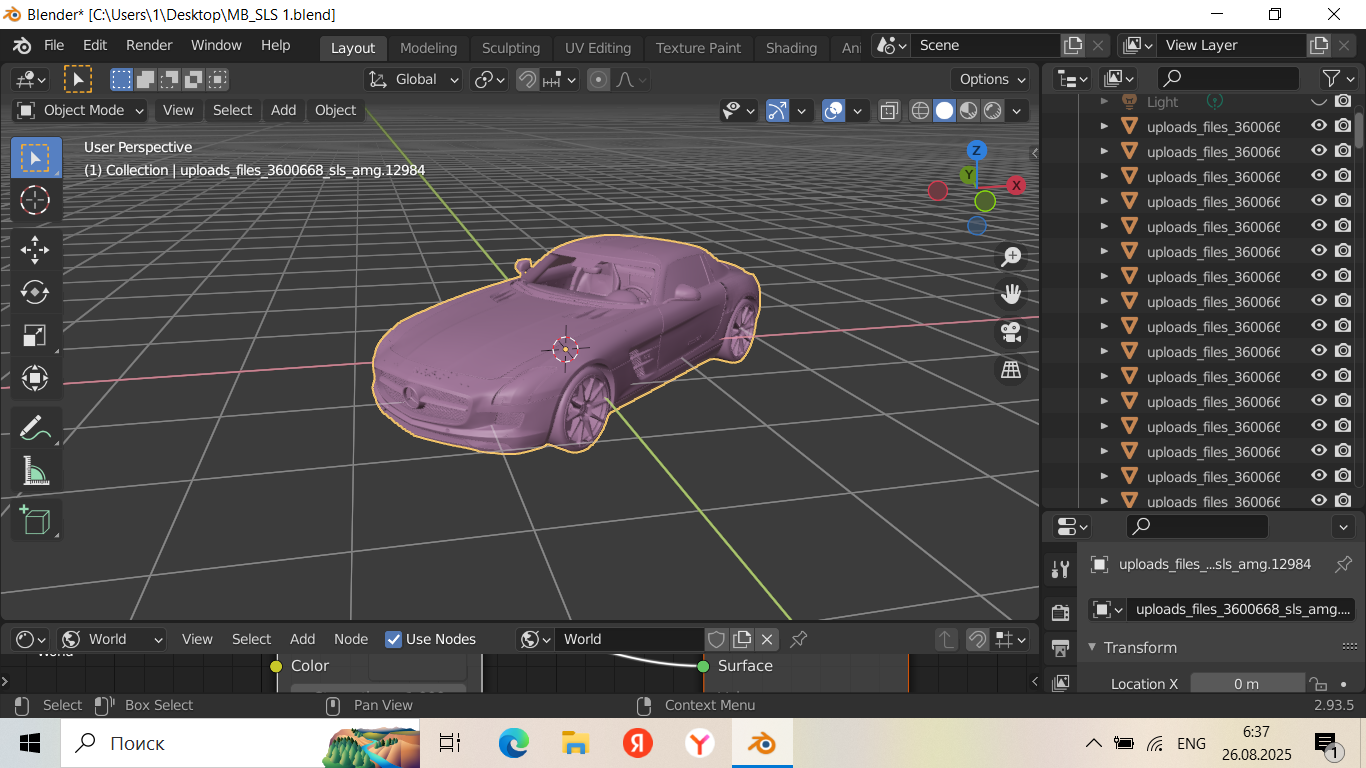Switch to orthographic view with the grid icon
Image resolution: width=1366 pixels, height=768 pixels.
(1011, 370)
